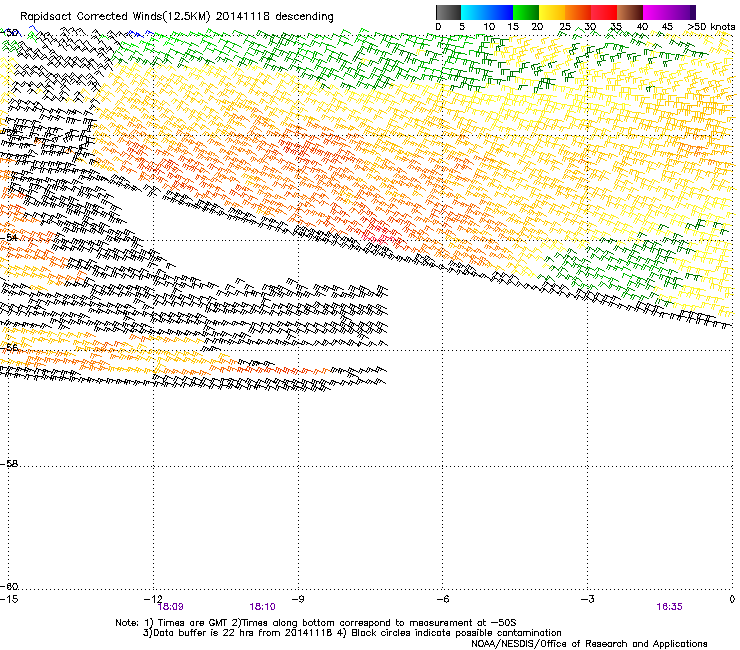The height and width of the screenshot is (650, 740).
Task: Click the magenta 40-45 knots legend swatch
Action: click(656, 12)
